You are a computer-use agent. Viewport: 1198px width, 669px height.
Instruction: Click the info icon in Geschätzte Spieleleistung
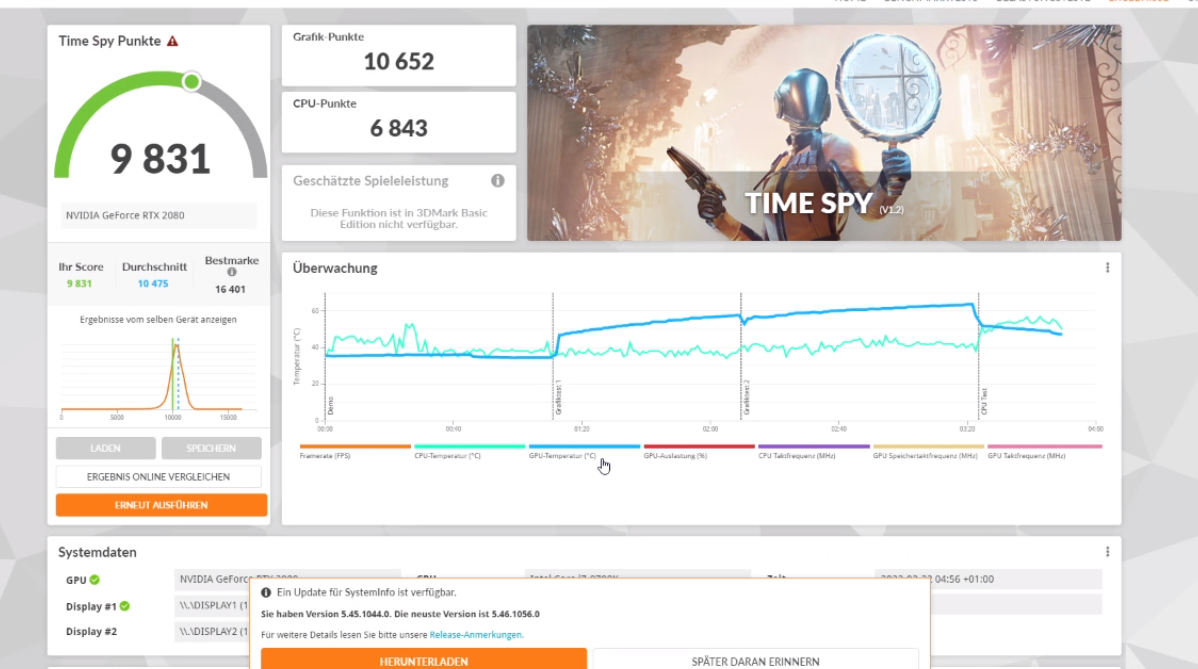[497, 181]
